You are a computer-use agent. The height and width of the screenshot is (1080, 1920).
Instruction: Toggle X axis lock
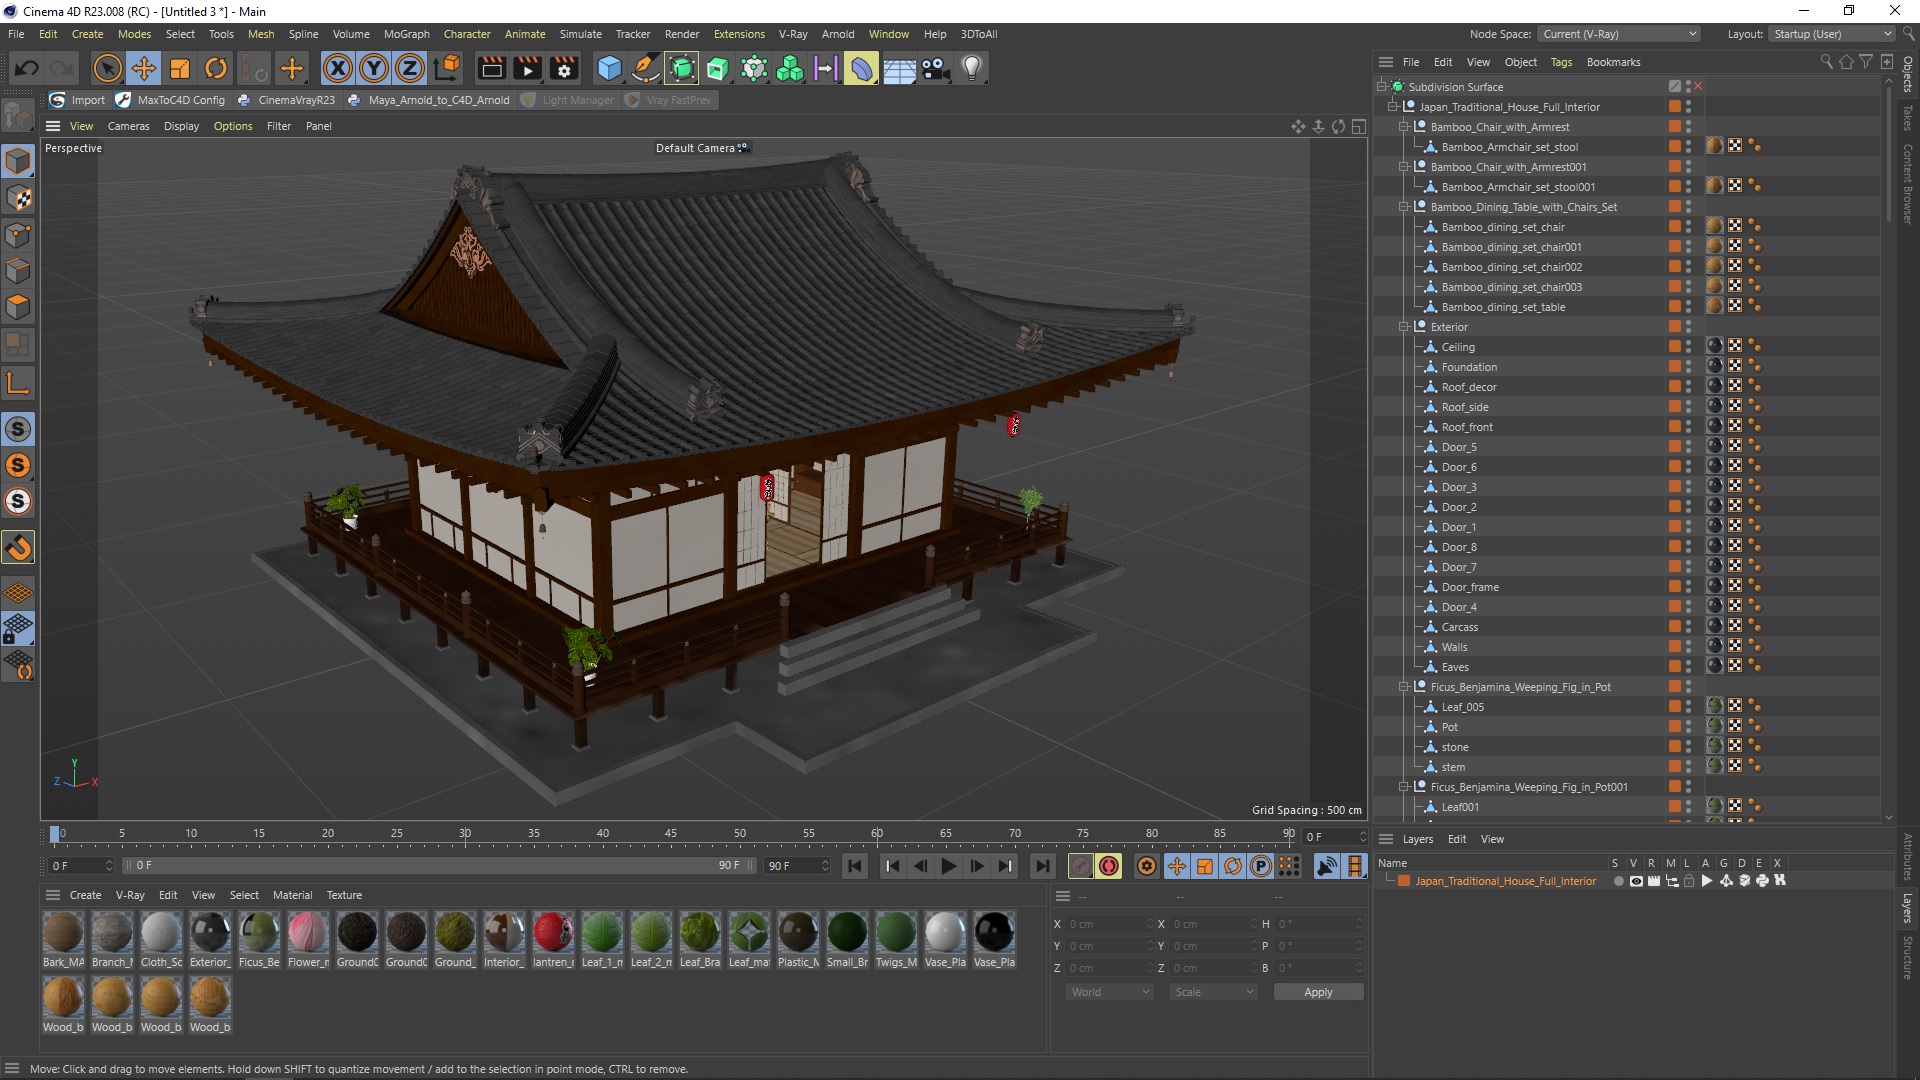338,68
